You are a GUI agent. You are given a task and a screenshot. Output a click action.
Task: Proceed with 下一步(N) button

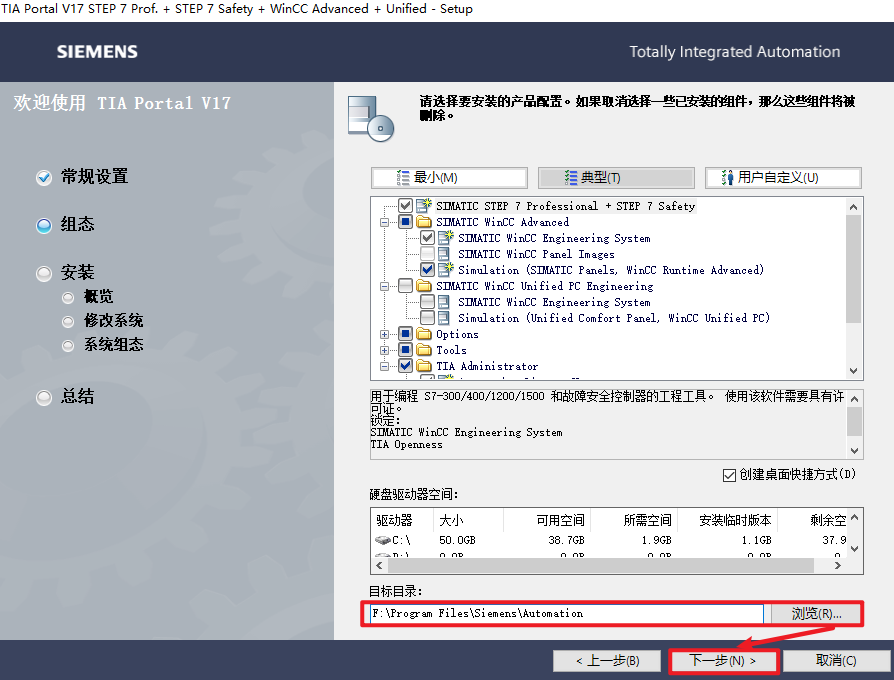(723, 661)
